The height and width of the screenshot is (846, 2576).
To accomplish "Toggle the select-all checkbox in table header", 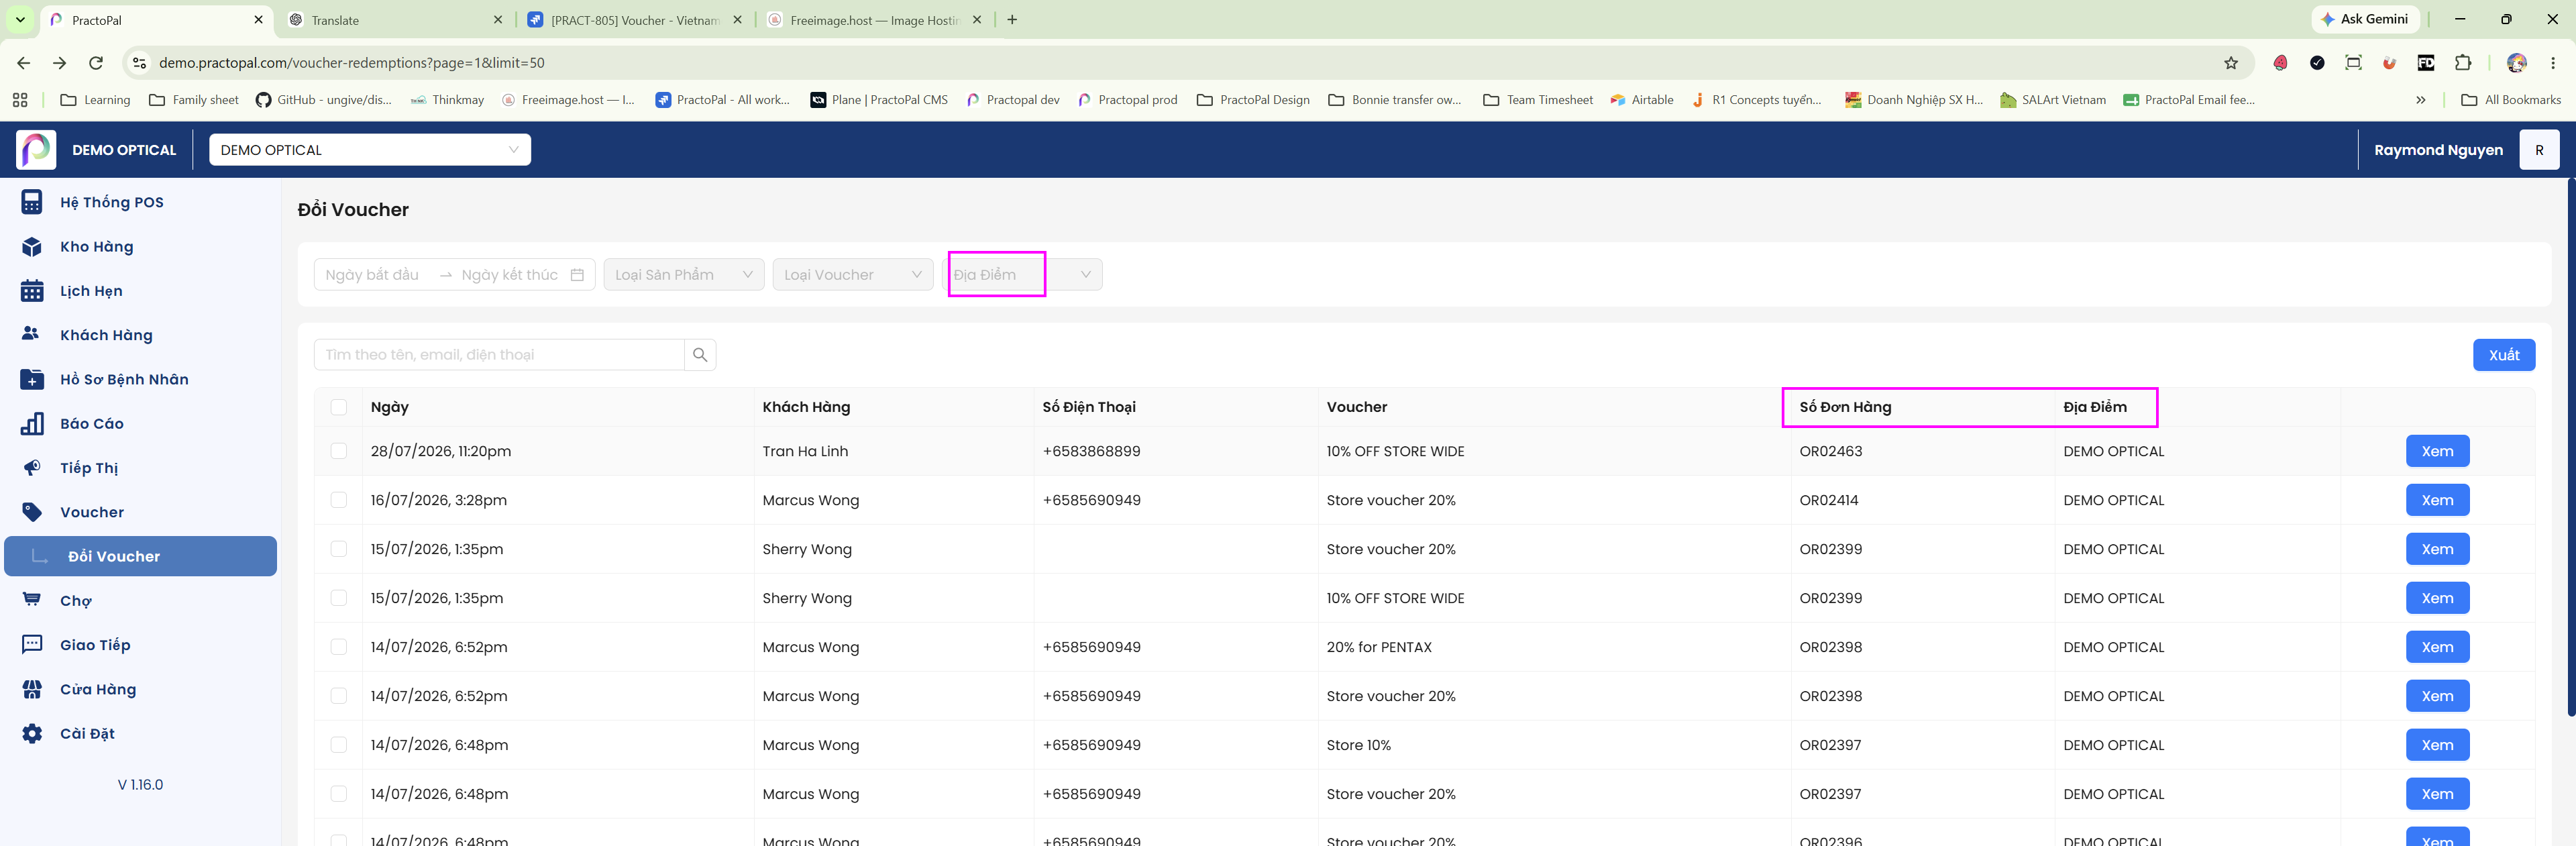I will tap(339, 407).
